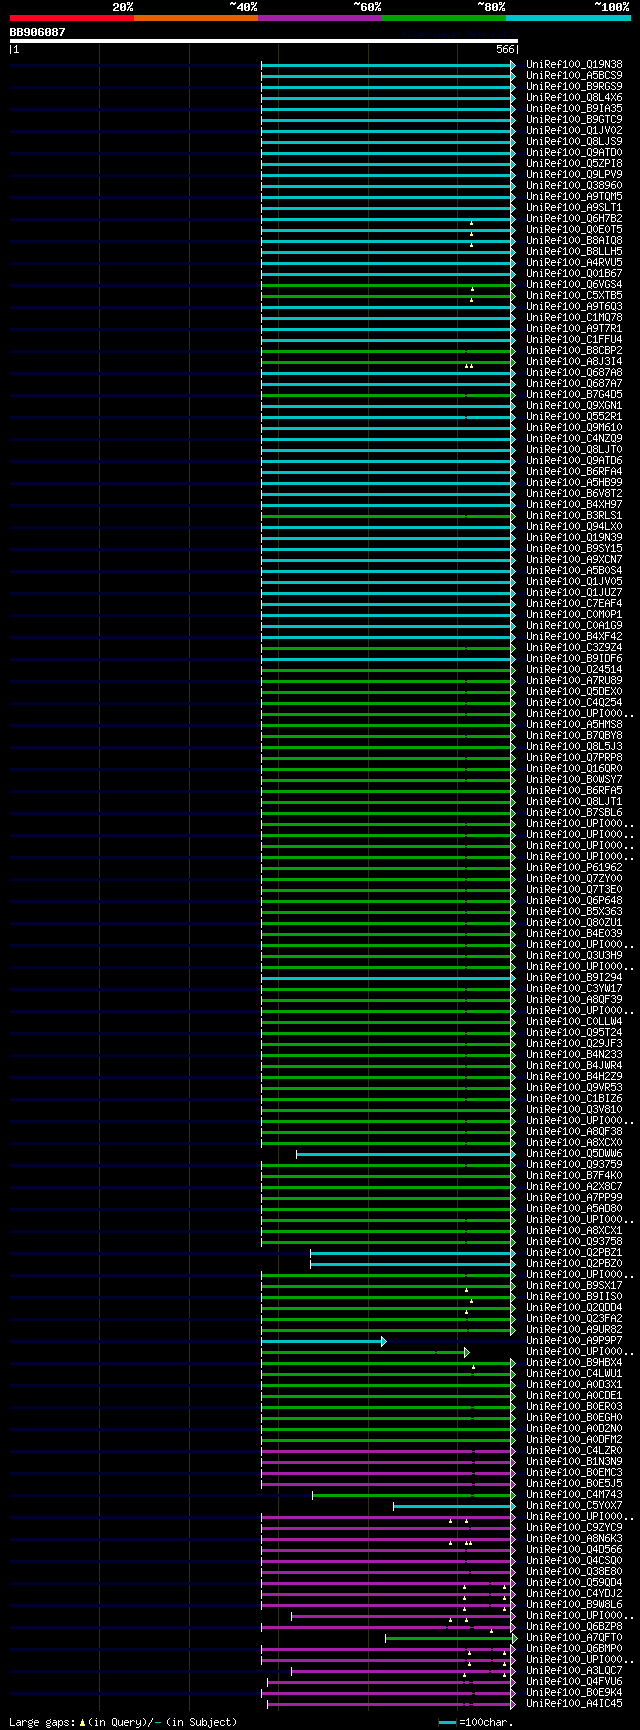Open hit UniRef100_B9RGS9
This screenshot has width=640, height=1730.
click(x=574, y=86)
